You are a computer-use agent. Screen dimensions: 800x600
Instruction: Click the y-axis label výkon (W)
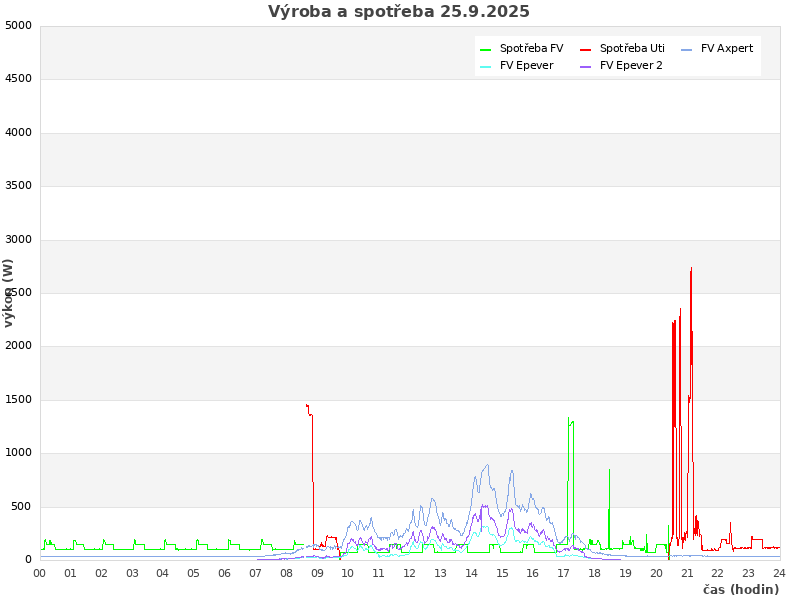pyautogui.click(x=9, y=292)
